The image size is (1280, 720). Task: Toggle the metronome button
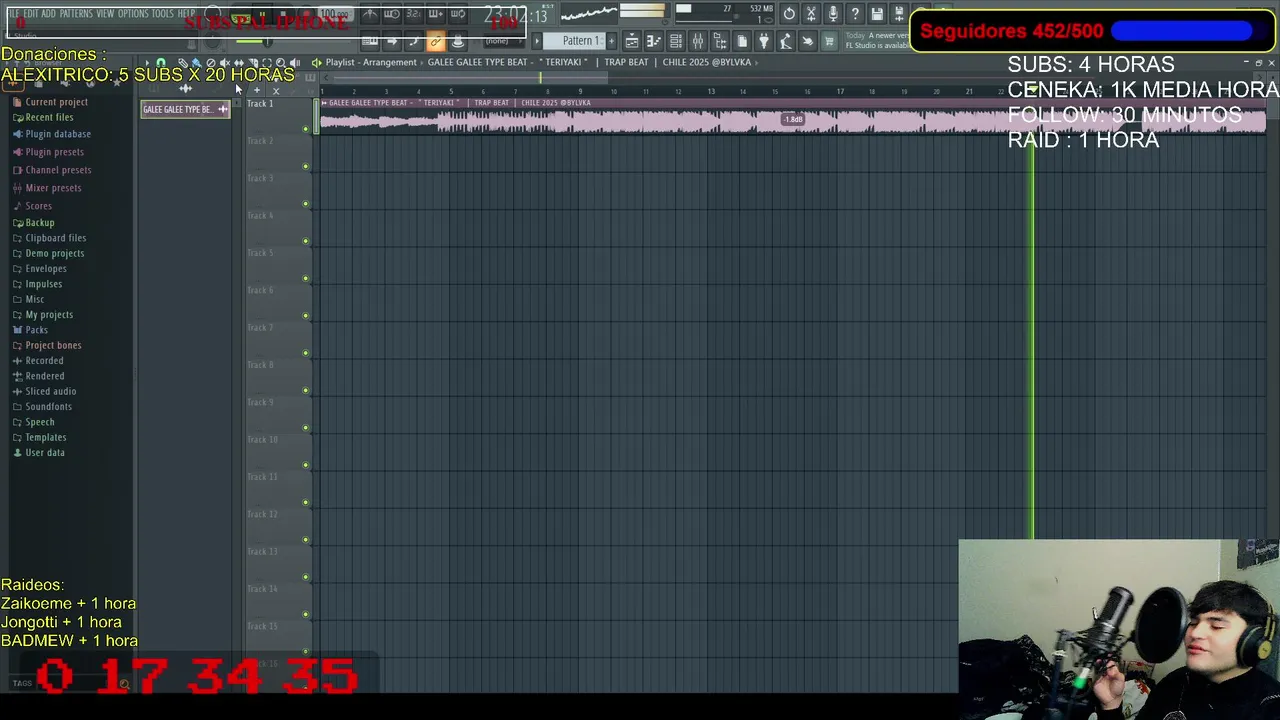371,14
